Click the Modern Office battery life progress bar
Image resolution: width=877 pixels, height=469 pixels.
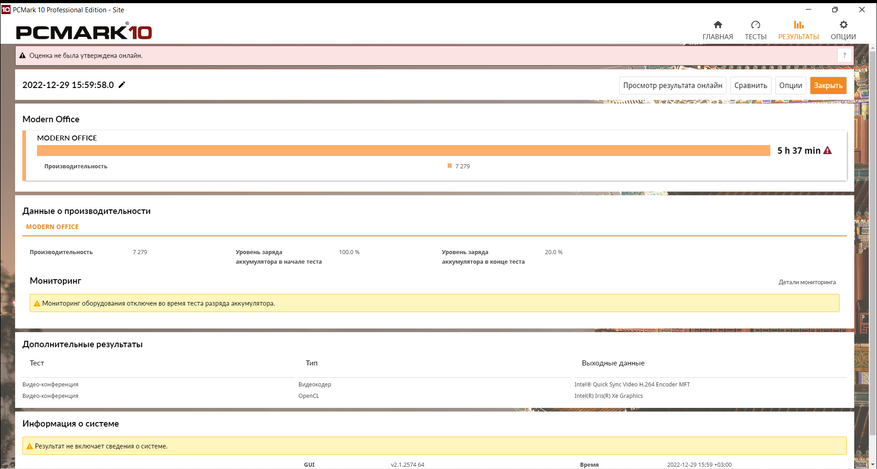[403, 150]
